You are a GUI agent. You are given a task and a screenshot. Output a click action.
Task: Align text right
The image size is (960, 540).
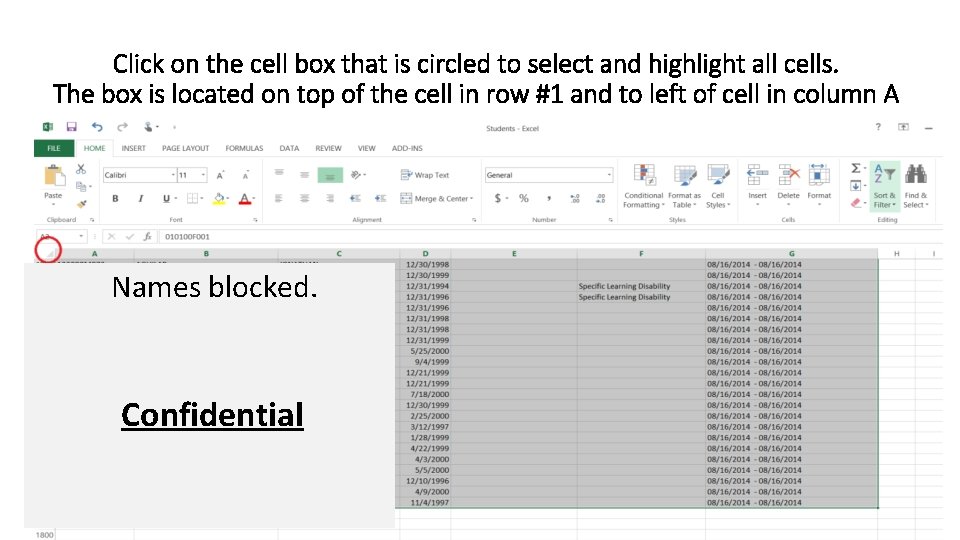point(330,198)
